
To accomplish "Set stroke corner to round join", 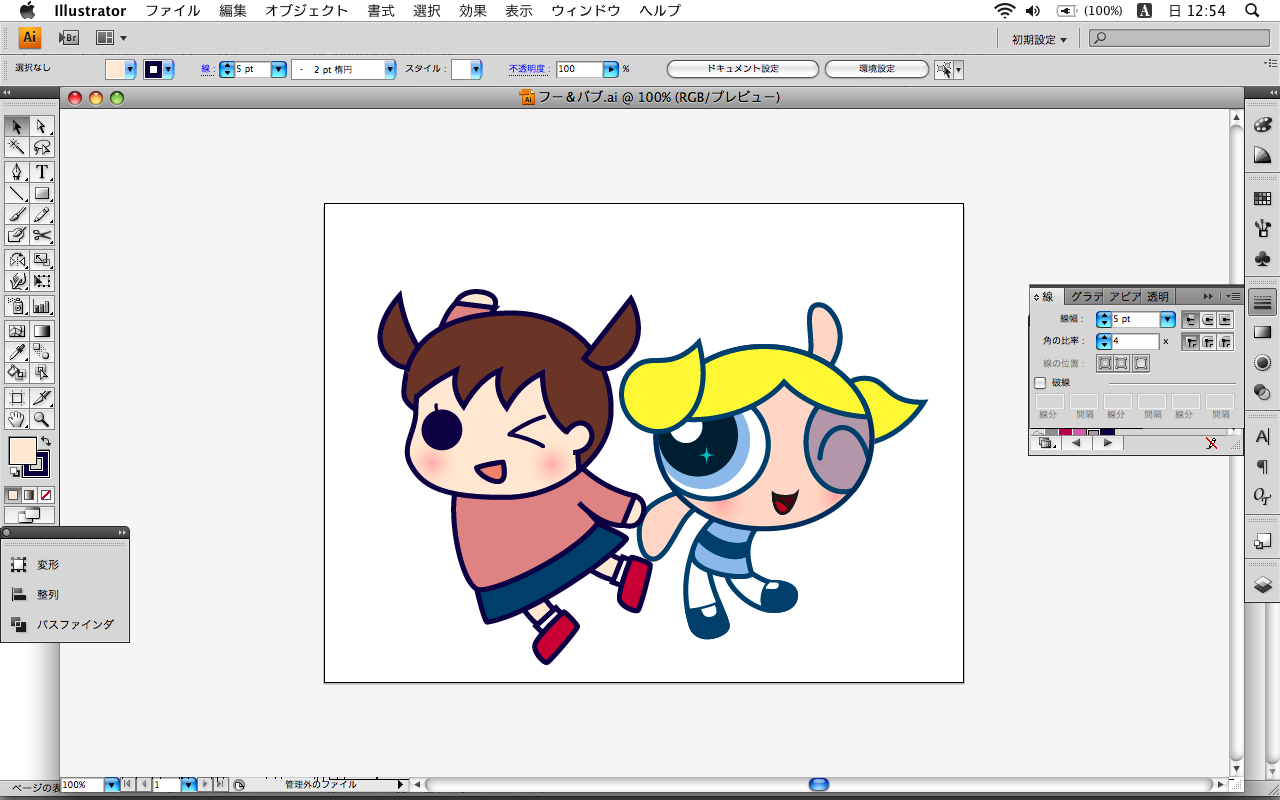I will [x=1208, y=342].
